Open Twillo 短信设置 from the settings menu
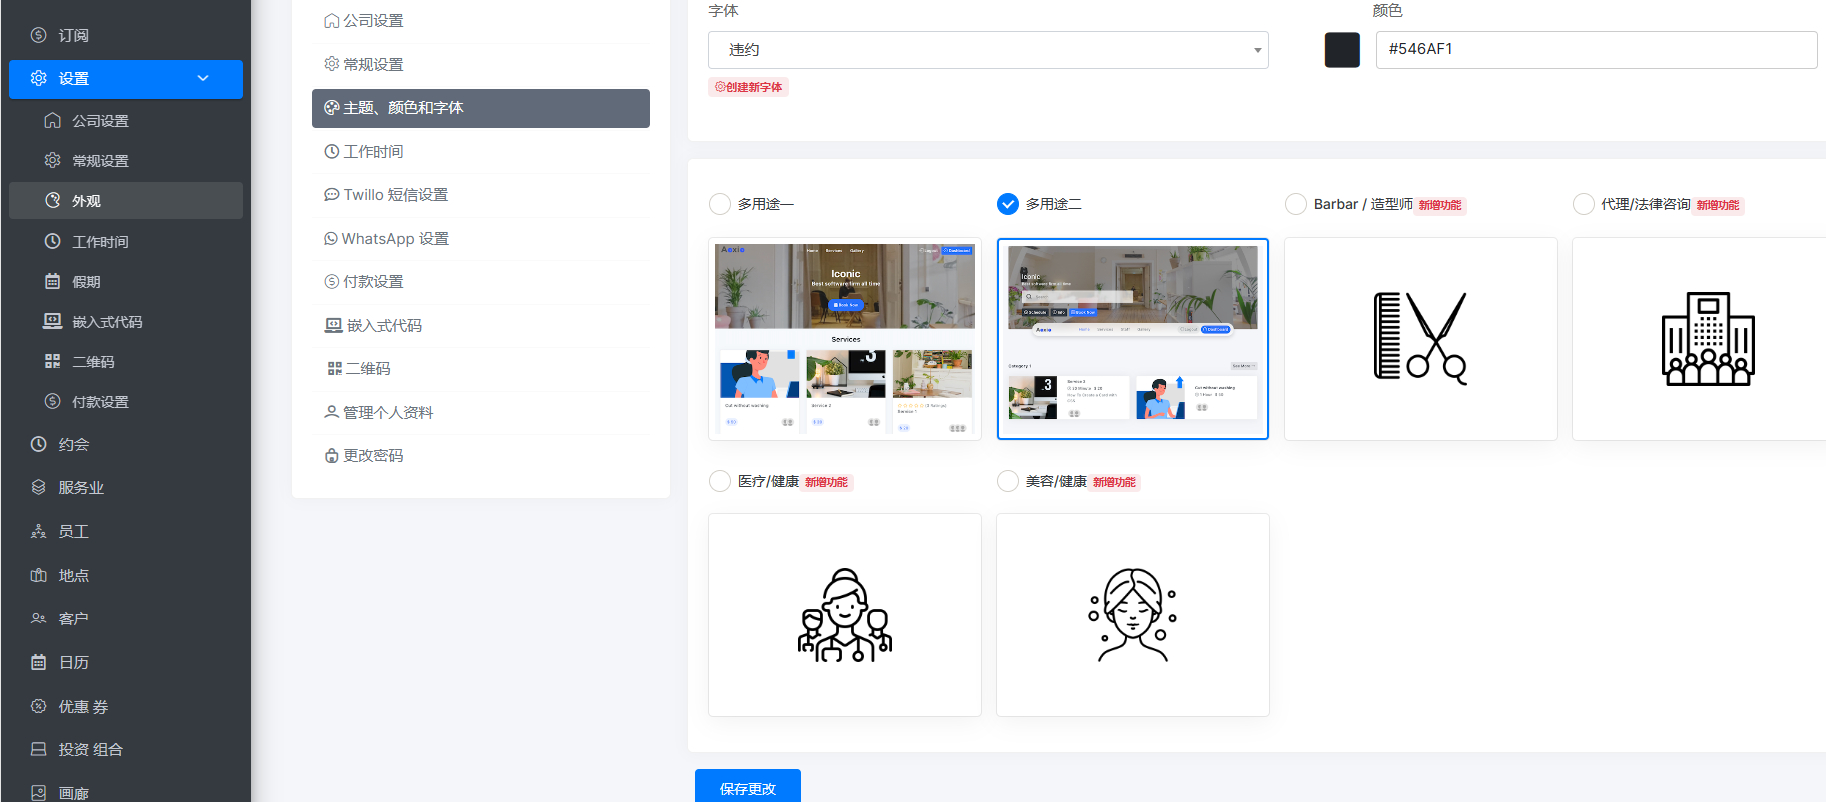1826x802 pixels. click(395, 195)
